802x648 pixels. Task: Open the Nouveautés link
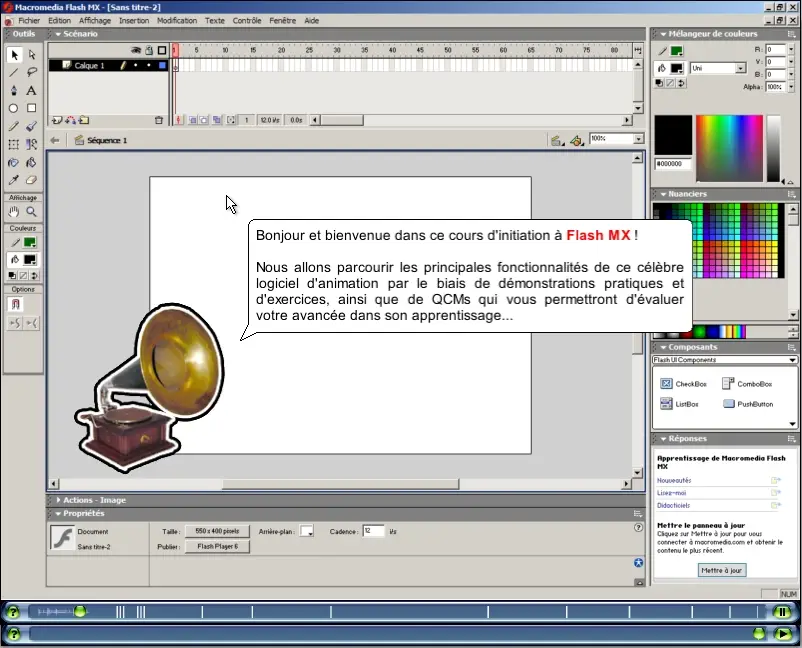pyautogui.click(x=674, y=481)
